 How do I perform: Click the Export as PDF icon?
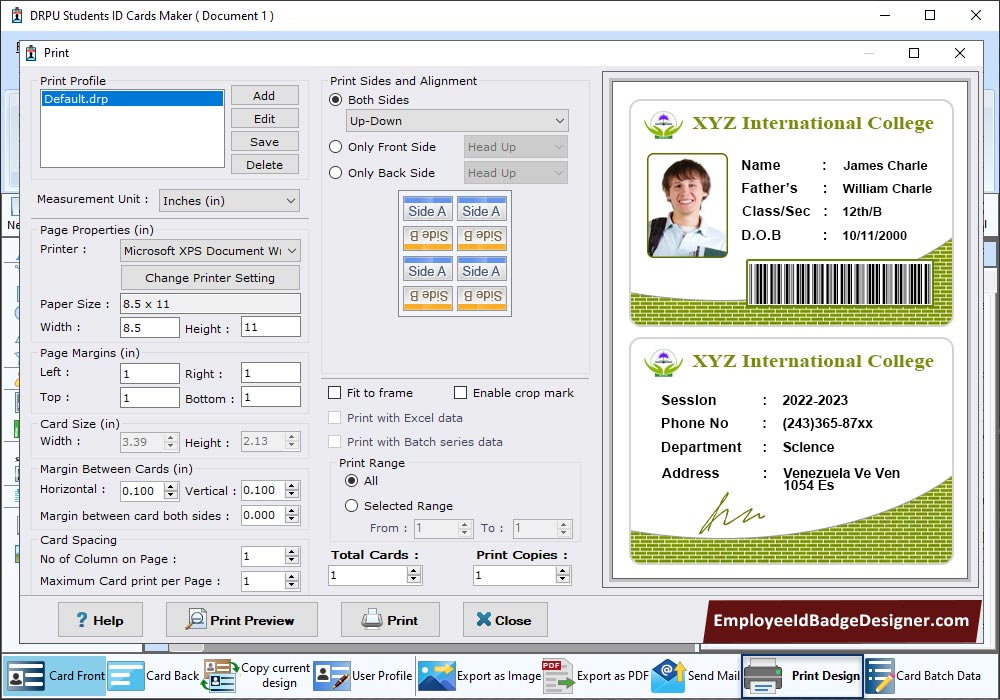pyautogui.click(x=556, y=676)
